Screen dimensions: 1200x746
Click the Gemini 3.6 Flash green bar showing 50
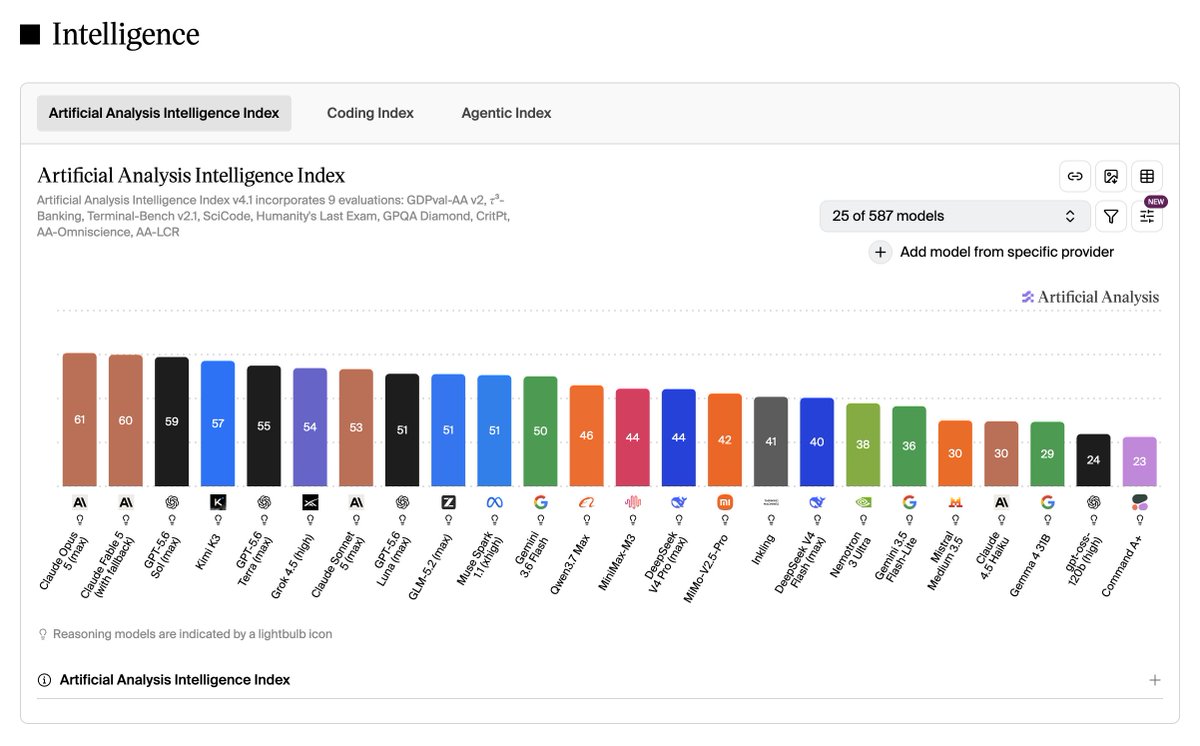coord(540,432)
